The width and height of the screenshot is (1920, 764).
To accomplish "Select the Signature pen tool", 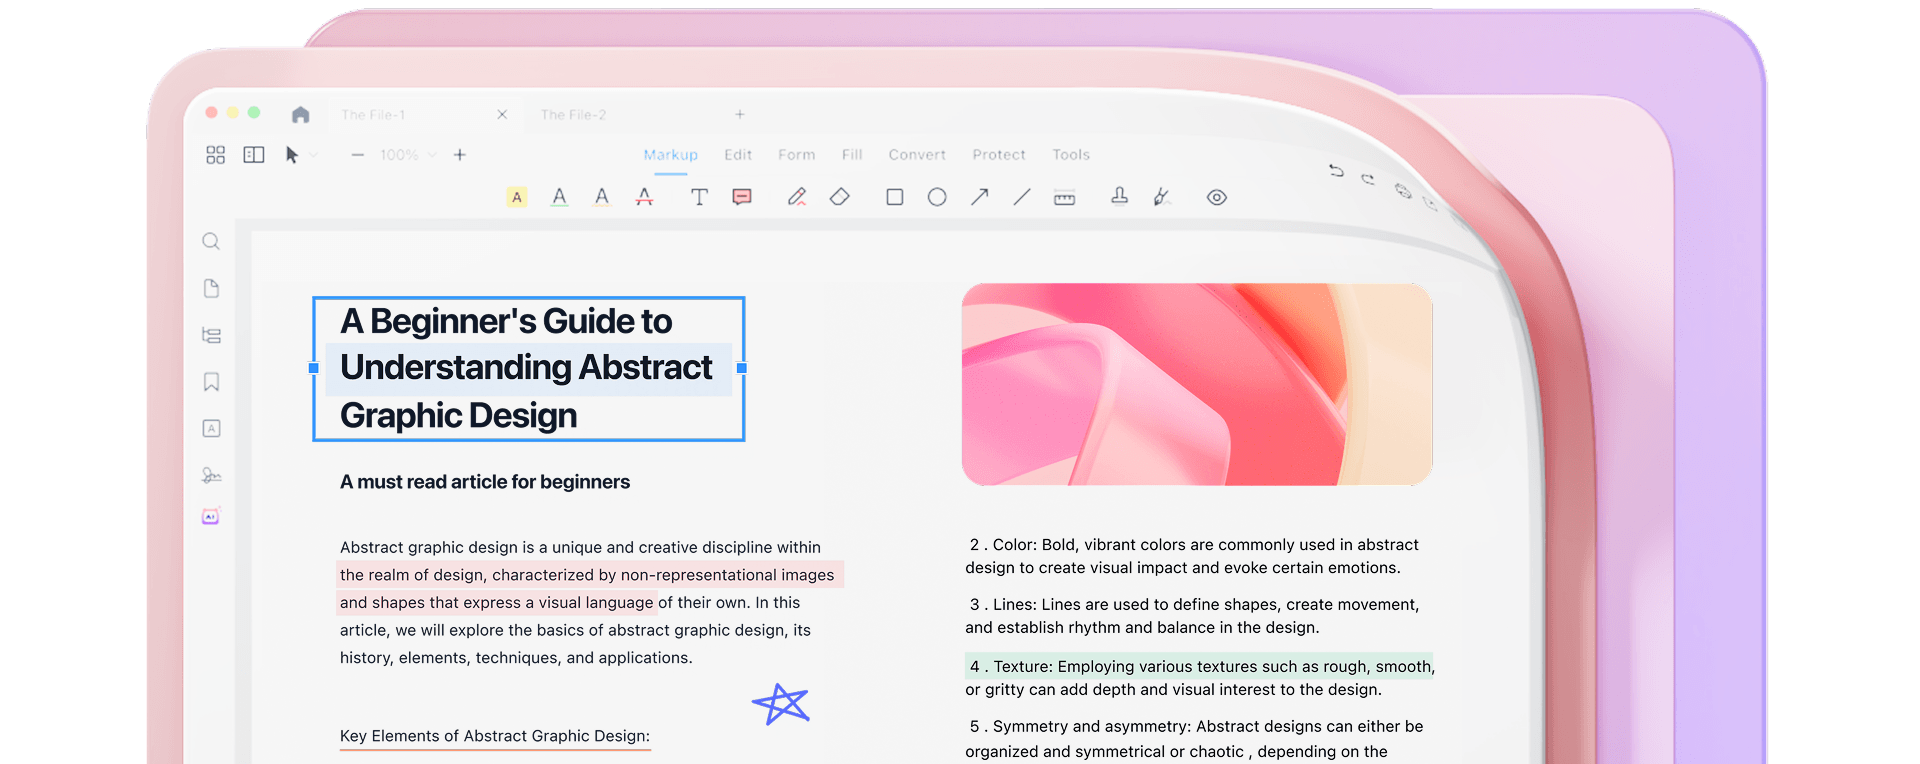I will [1162, 197].
